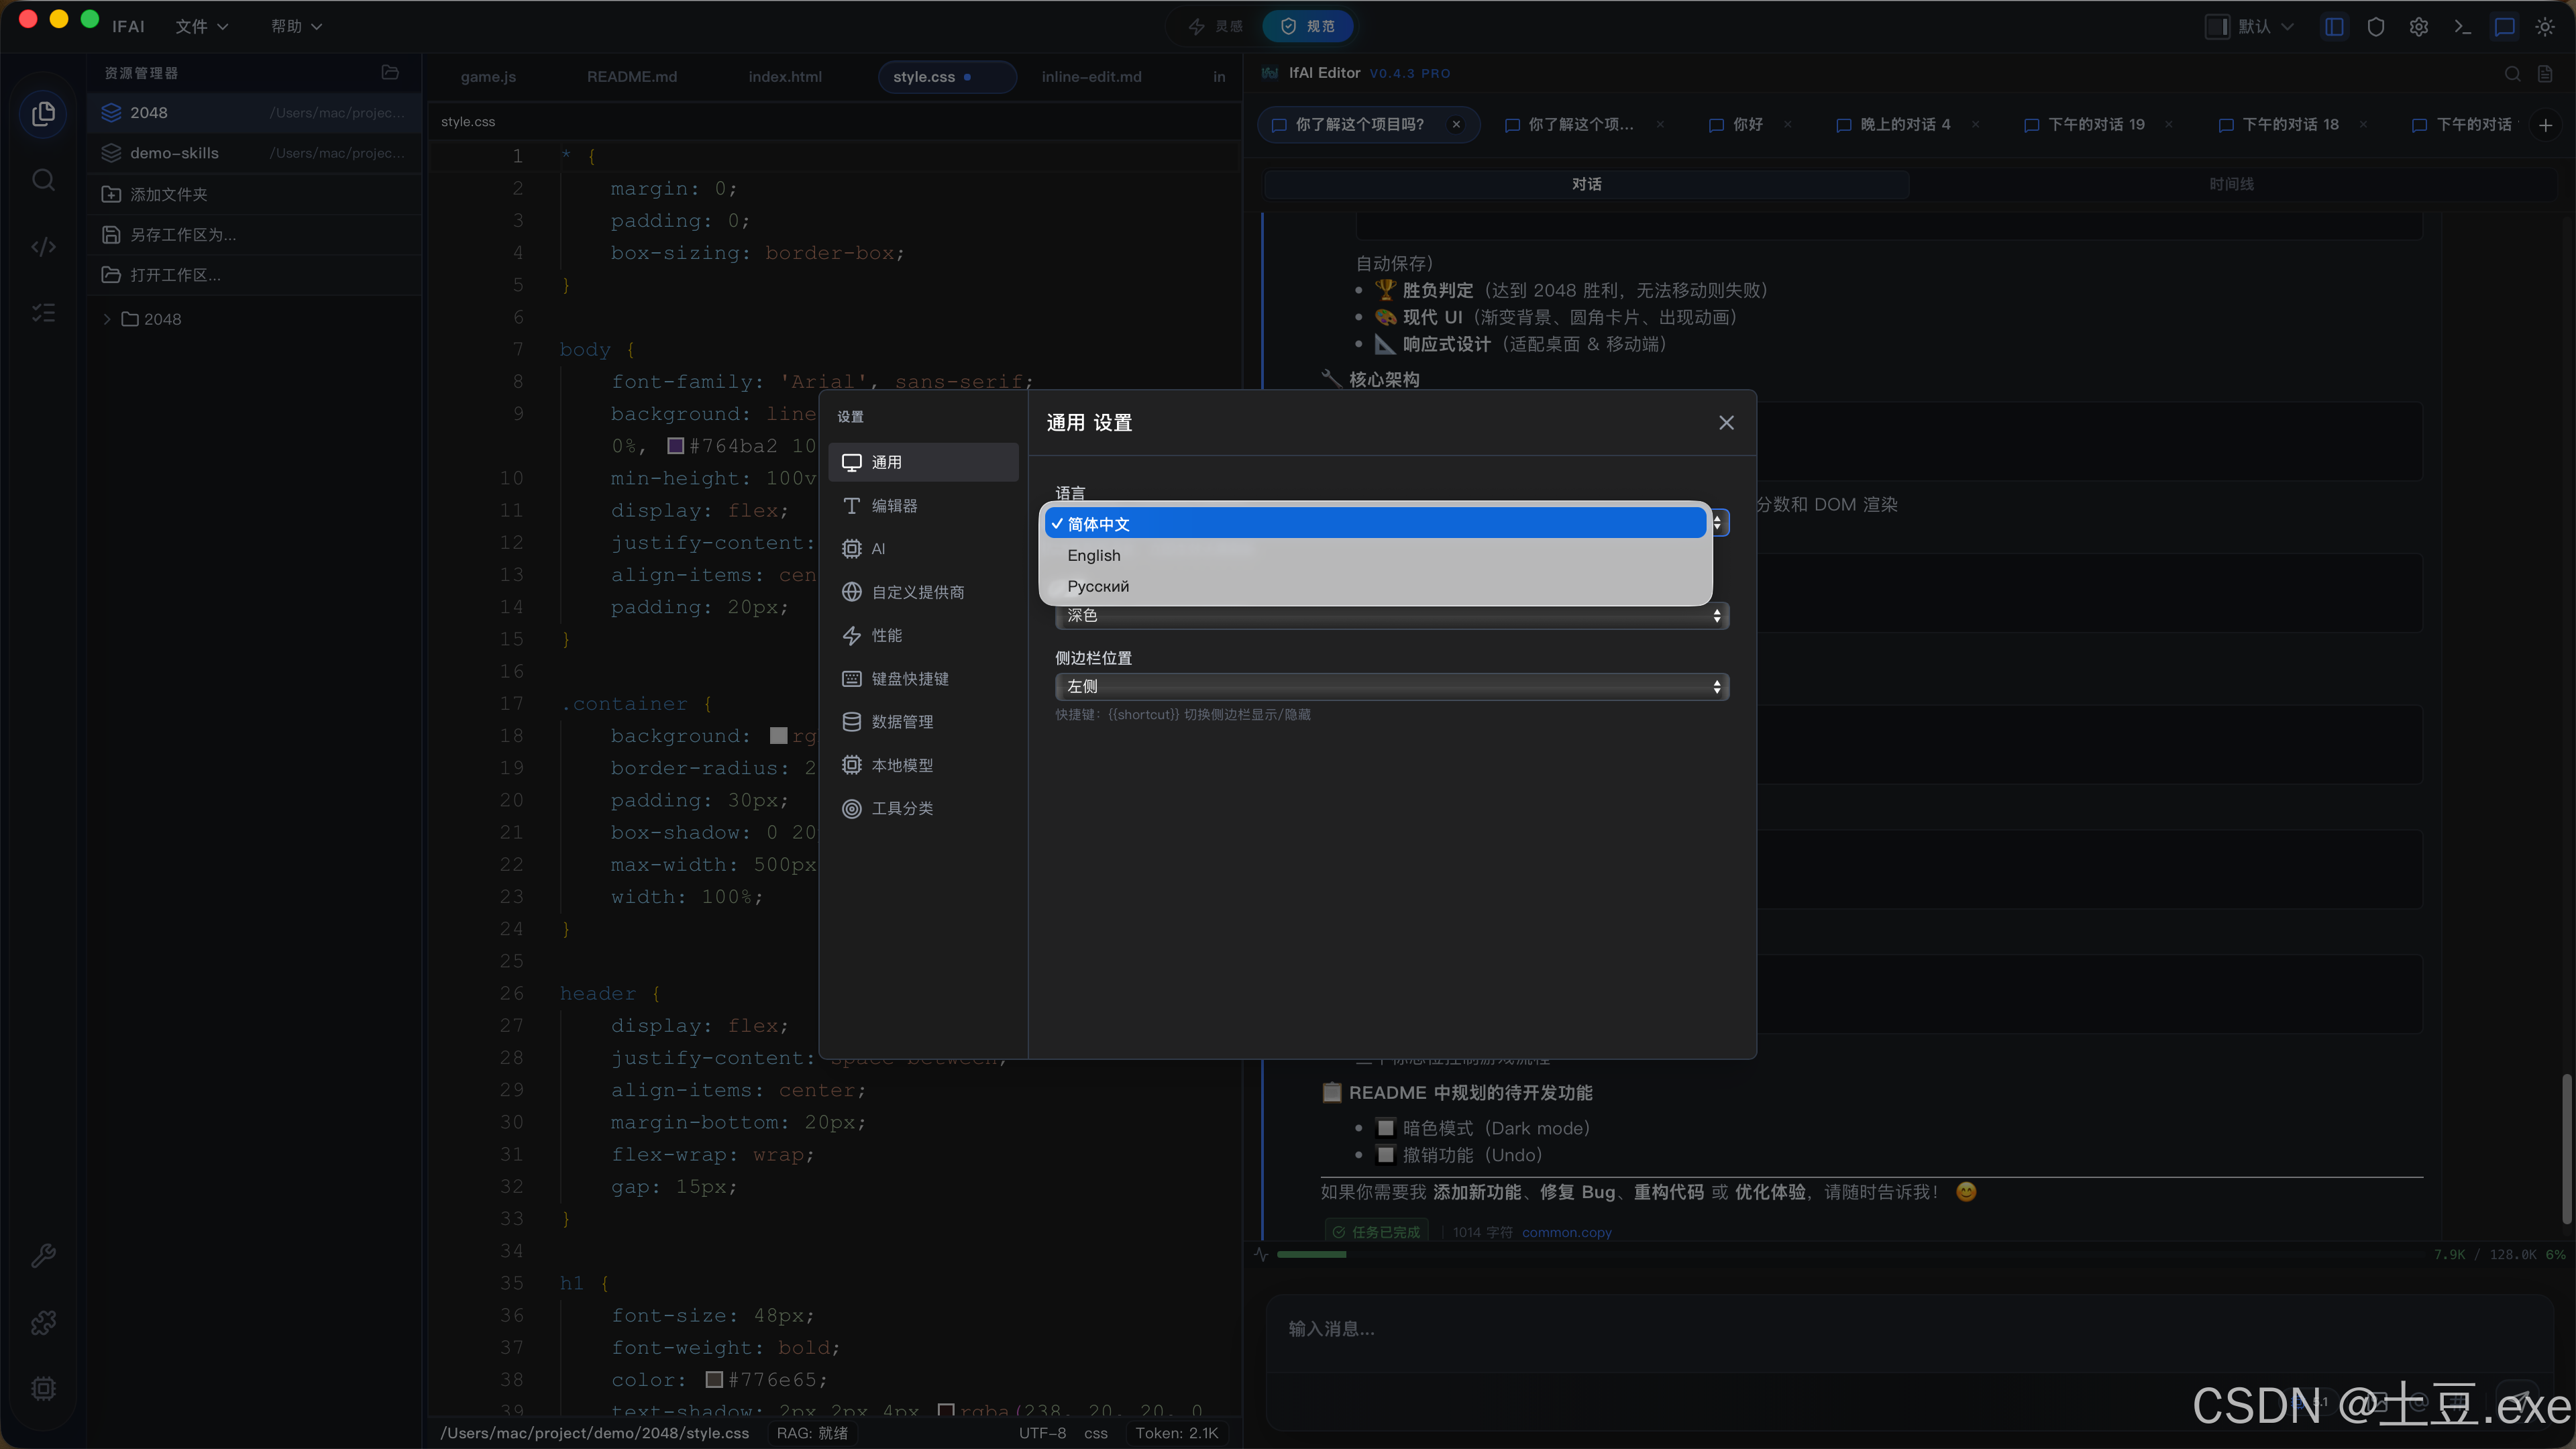2576x1449 pixels.
Task: Open the 你好 conversation tab
Action: pyautogui.click(x=1748, y=125)
